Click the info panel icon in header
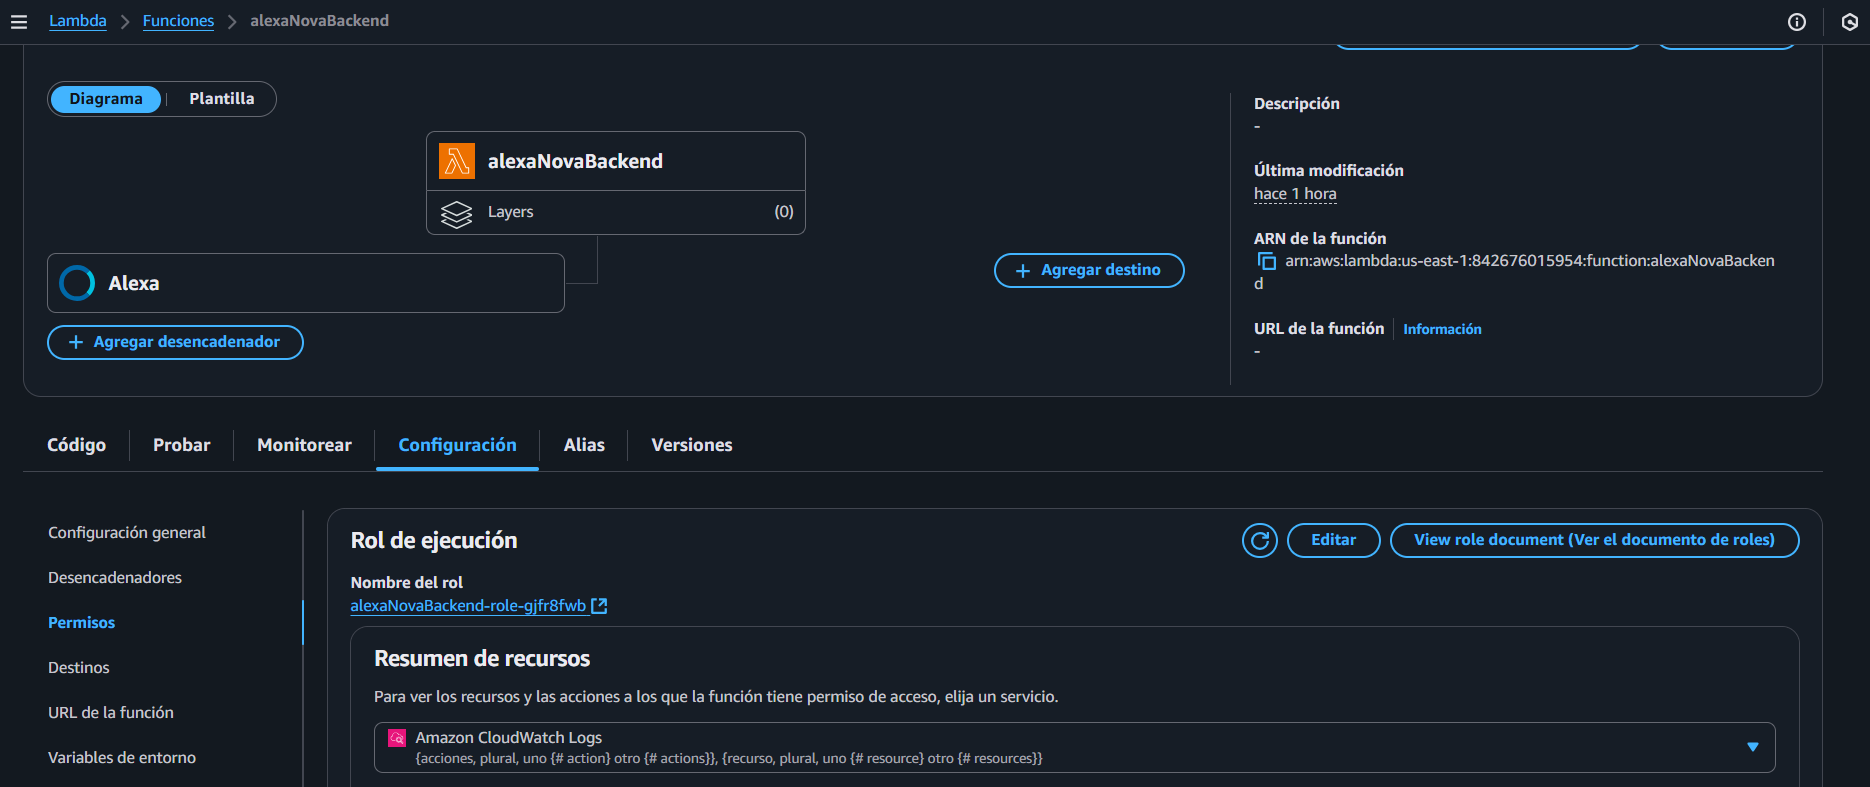The height and width of the screenshot is (787, 1870). (1796, 22)
